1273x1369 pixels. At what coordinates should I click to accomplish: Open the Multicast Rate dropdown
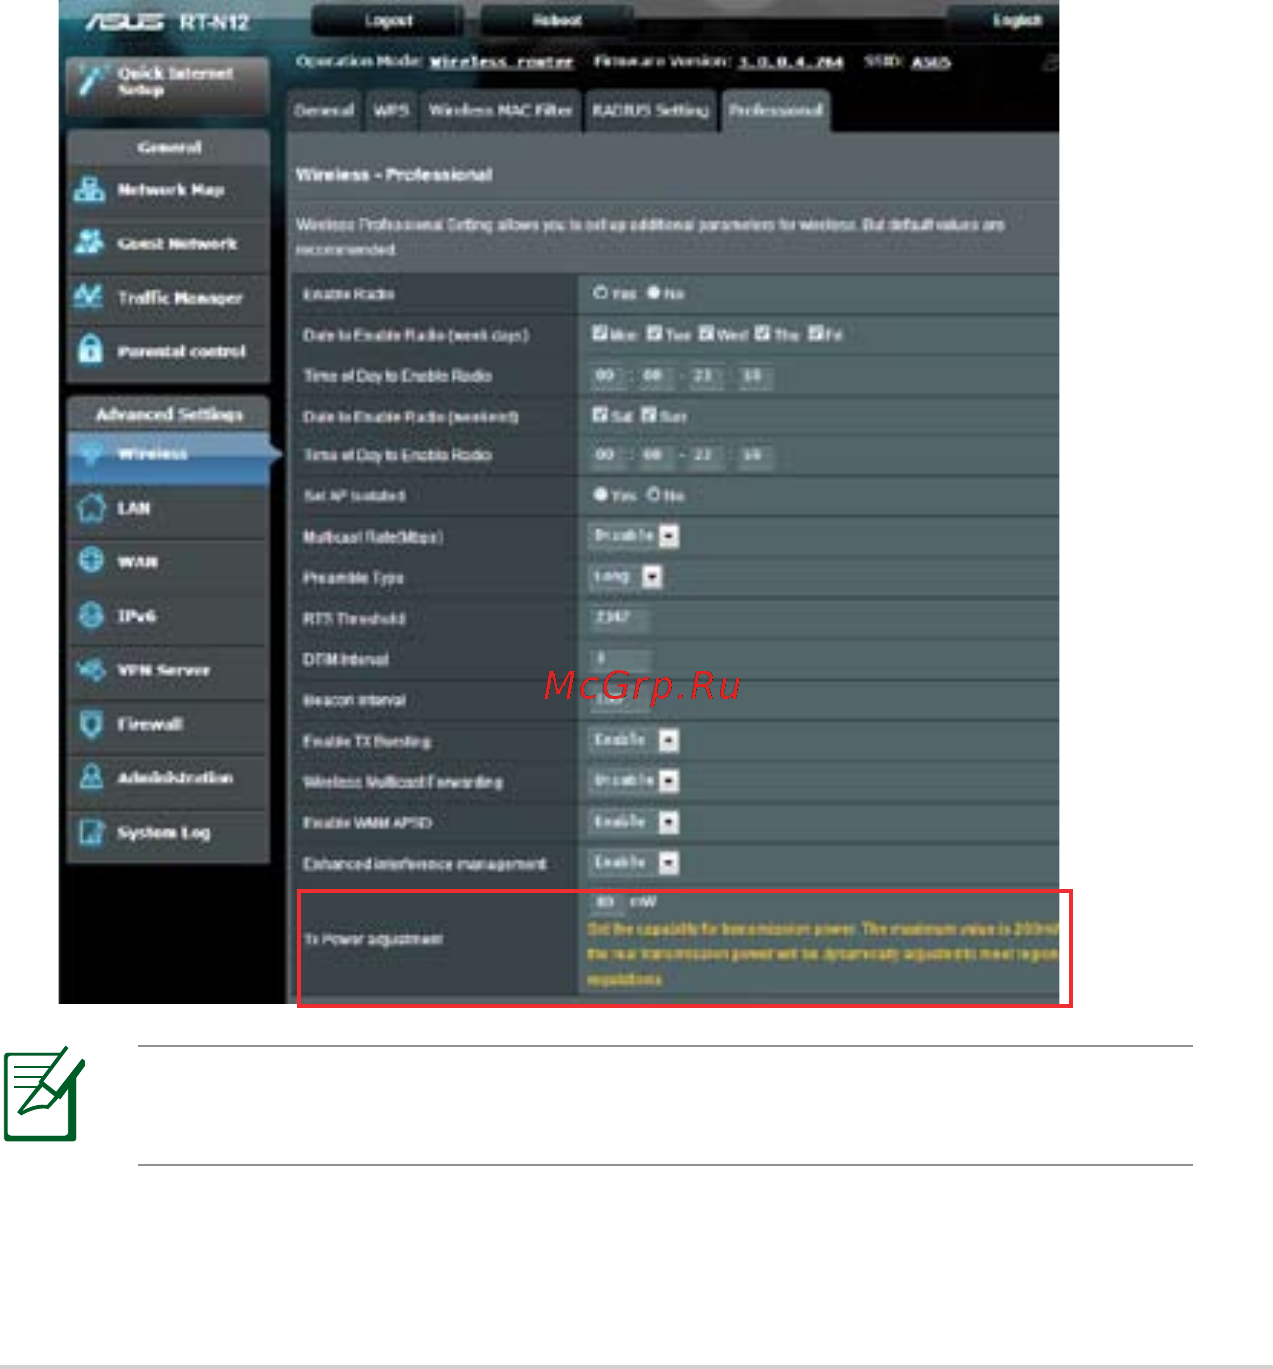click(x=634, y=536)
